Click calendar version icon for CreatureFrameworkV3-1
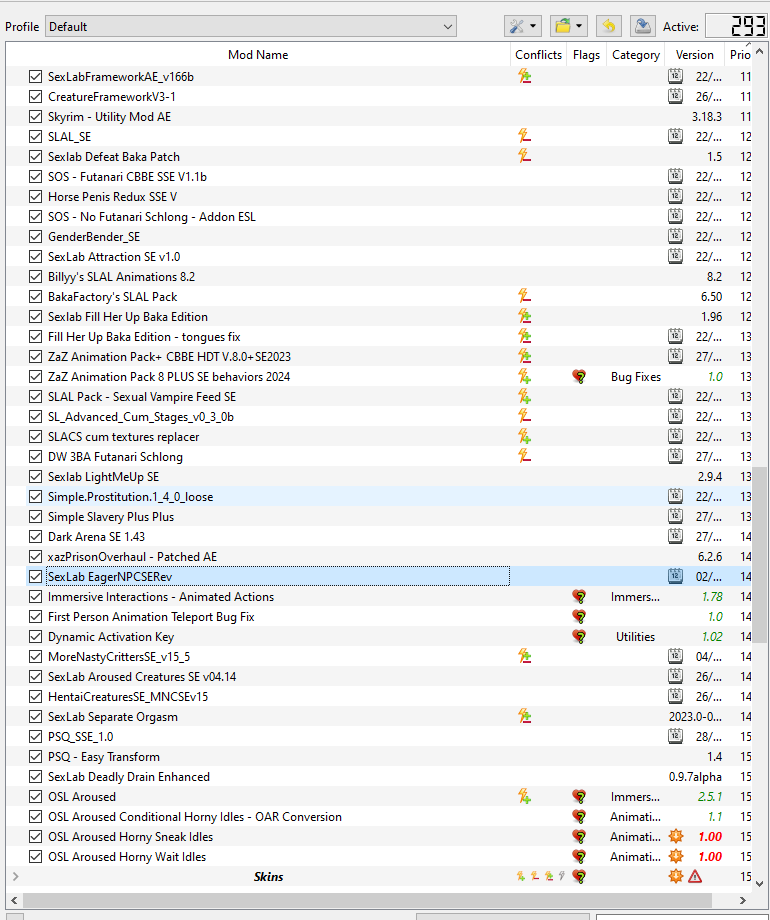 (676, 96)
